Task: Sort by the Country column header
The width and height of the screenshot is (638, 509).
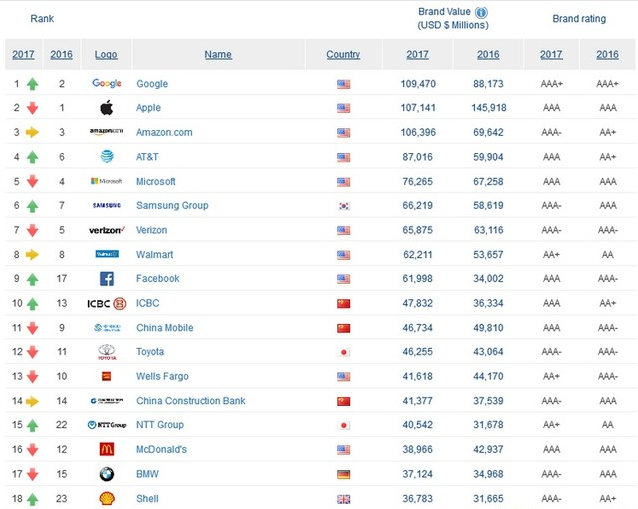Action: coord(343,55)
